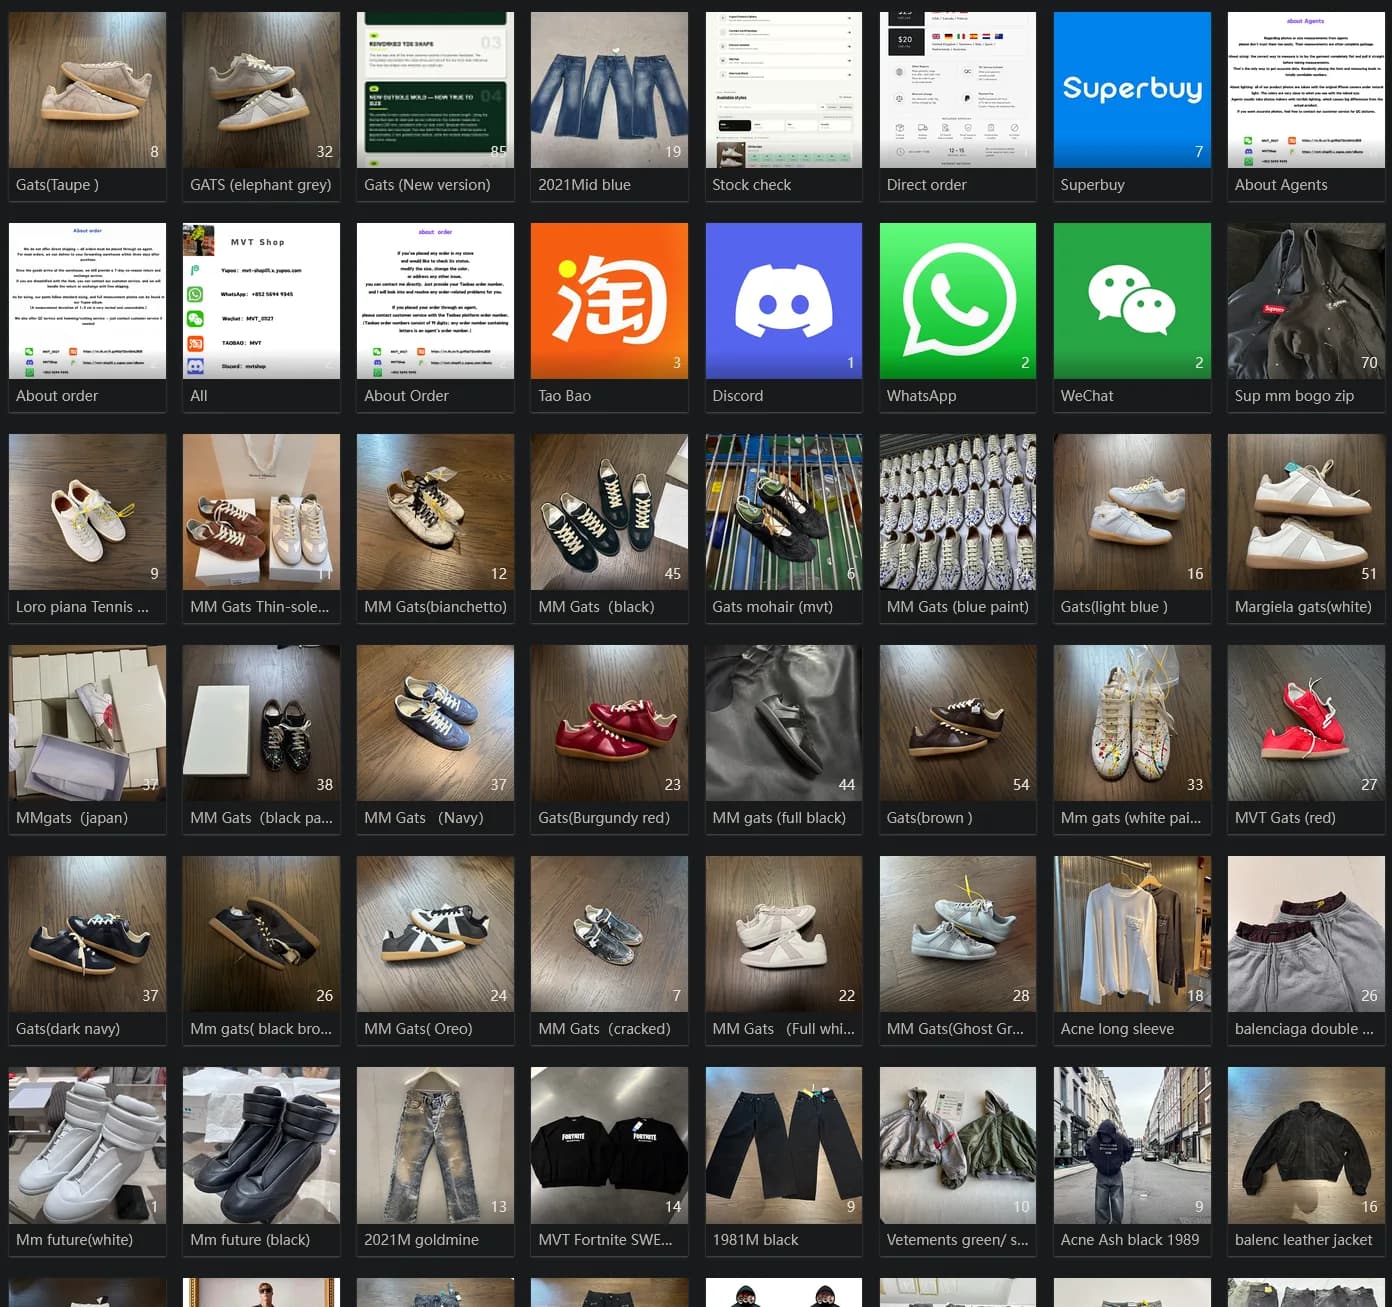The width and height of the screenshot is (1392, 1307).
Task: Select the Gats(Burgundy red) shoes thumbnail
Action: [x=609, y=723]
